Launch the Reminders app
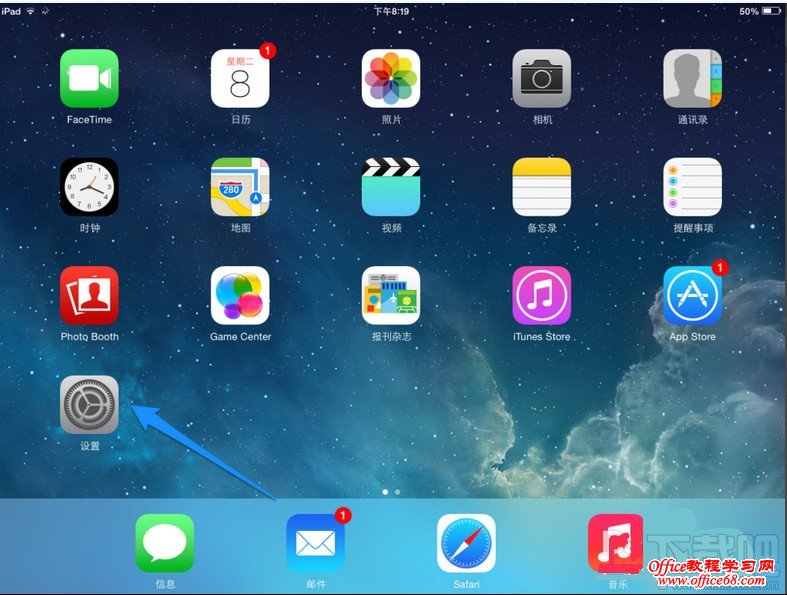 point(692,187)
